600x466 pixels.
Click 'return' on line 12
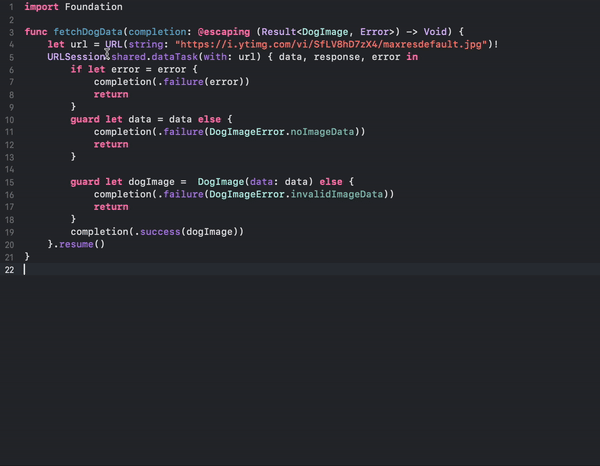click(x=111, y=144)
